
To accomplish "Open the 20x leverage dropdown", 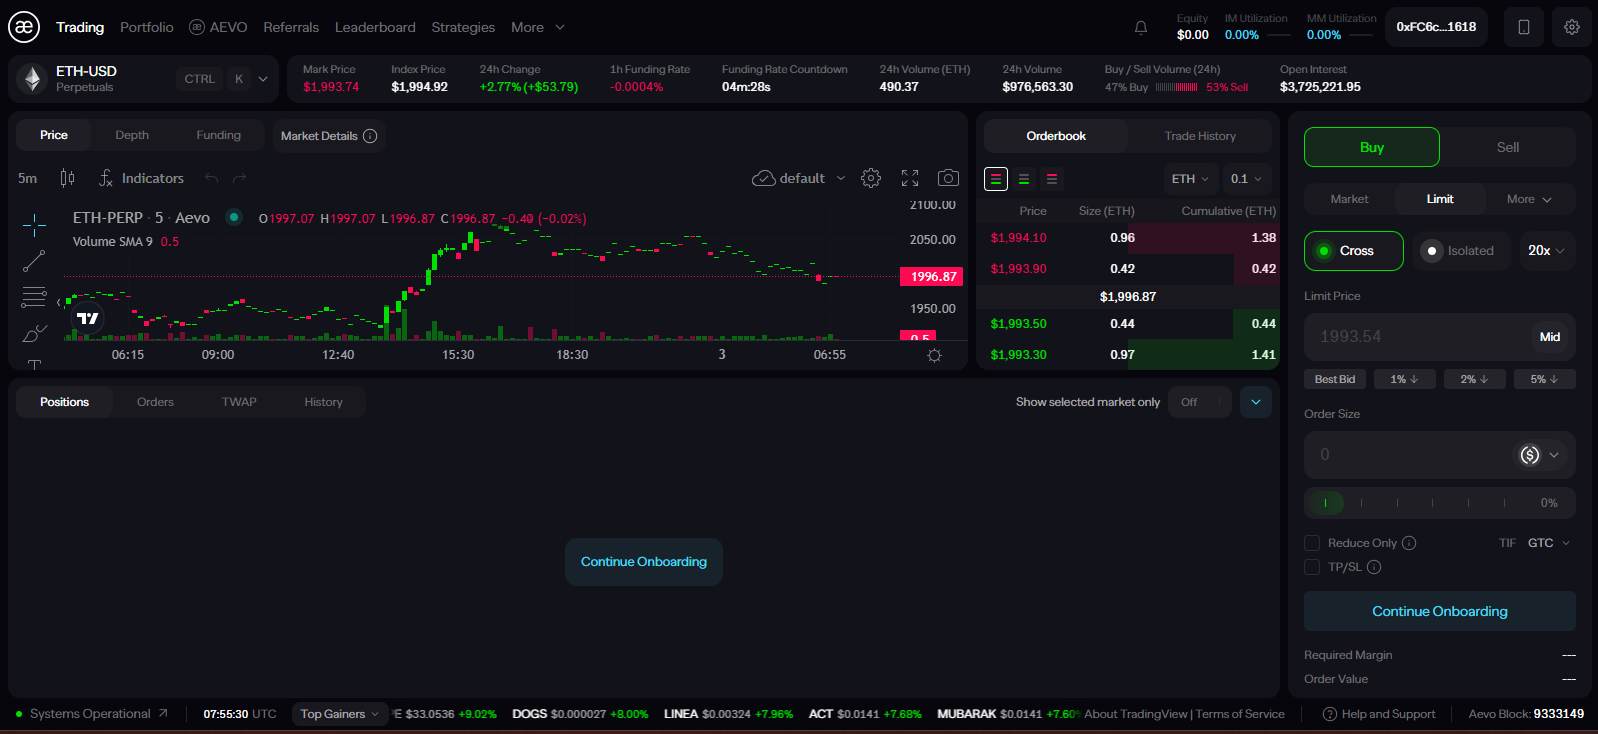I will pyautogui.click(x=1546, y=251).
